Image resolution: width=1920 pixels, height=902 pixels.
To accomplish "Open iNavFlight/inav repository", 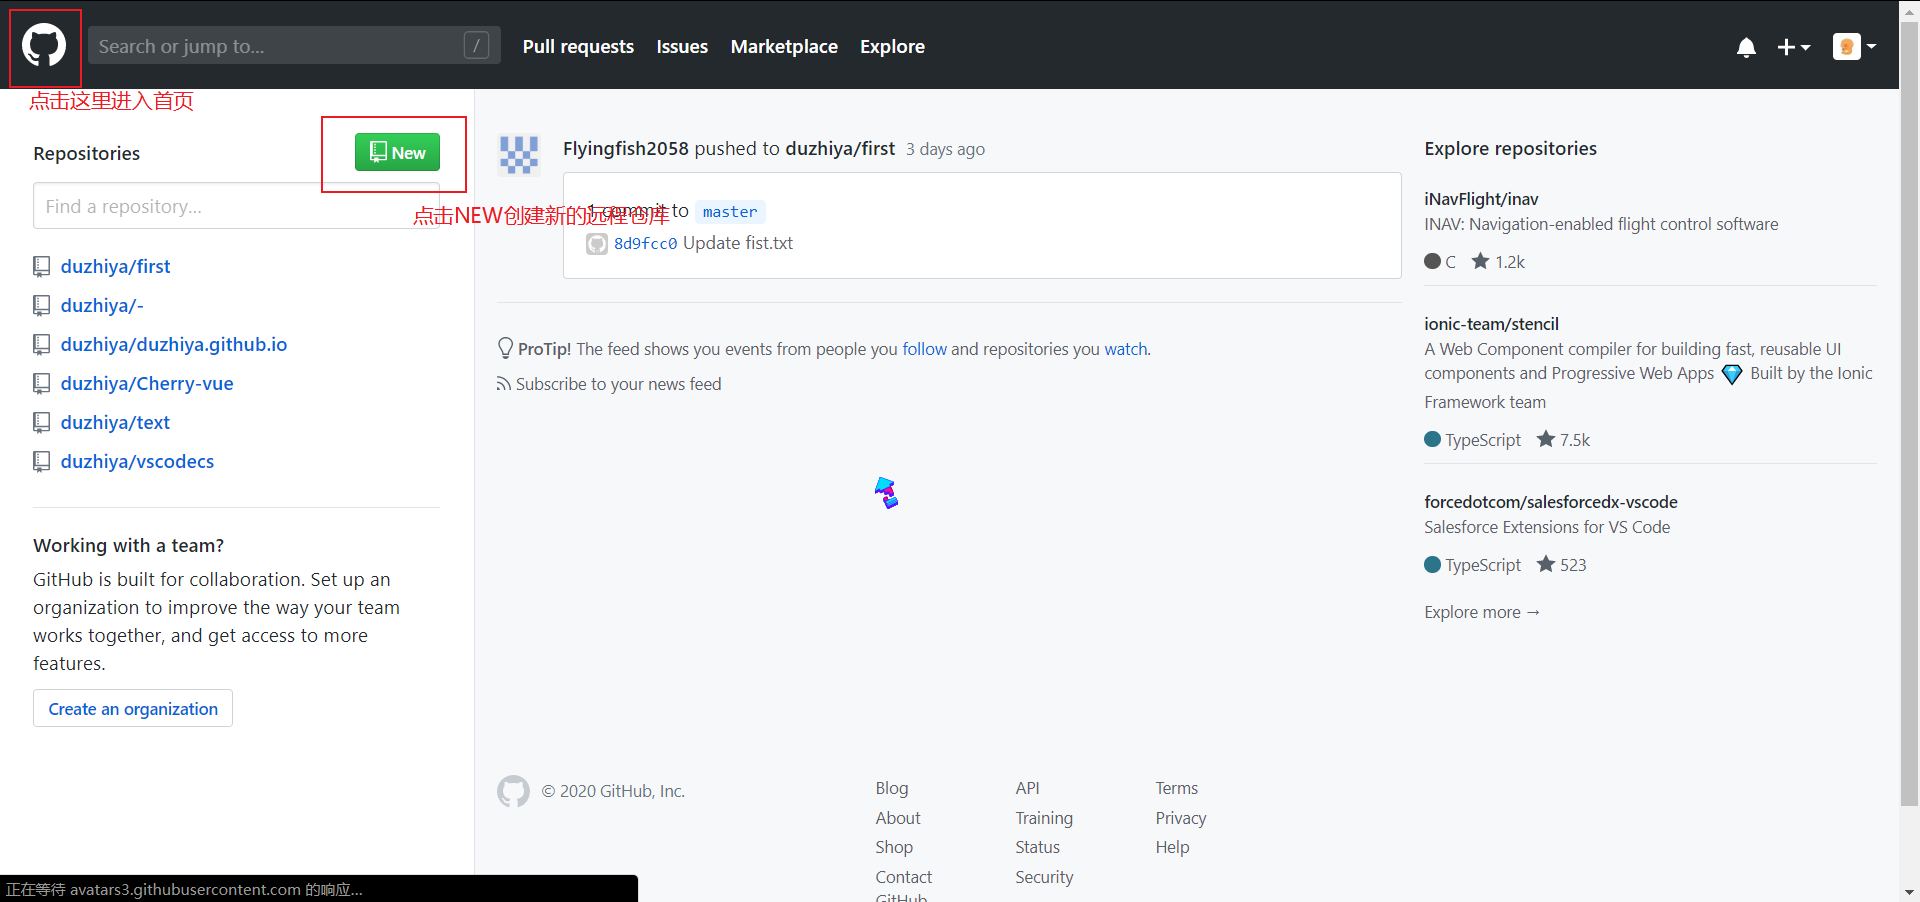I will pyautogui.click(x=1481, y=199).
